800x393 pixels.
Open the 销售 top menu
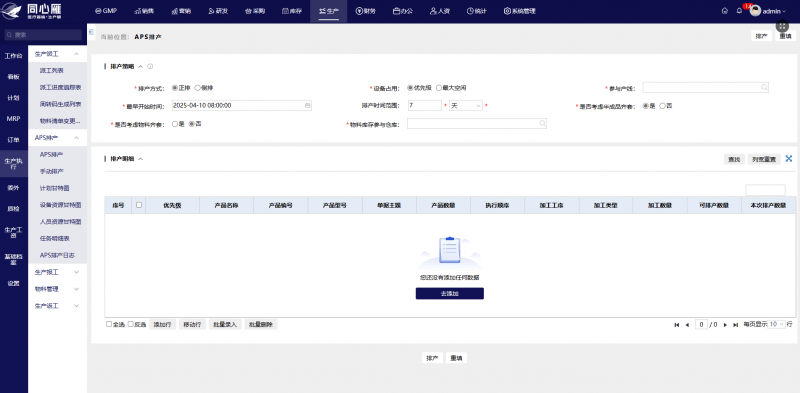click(144, 11)
